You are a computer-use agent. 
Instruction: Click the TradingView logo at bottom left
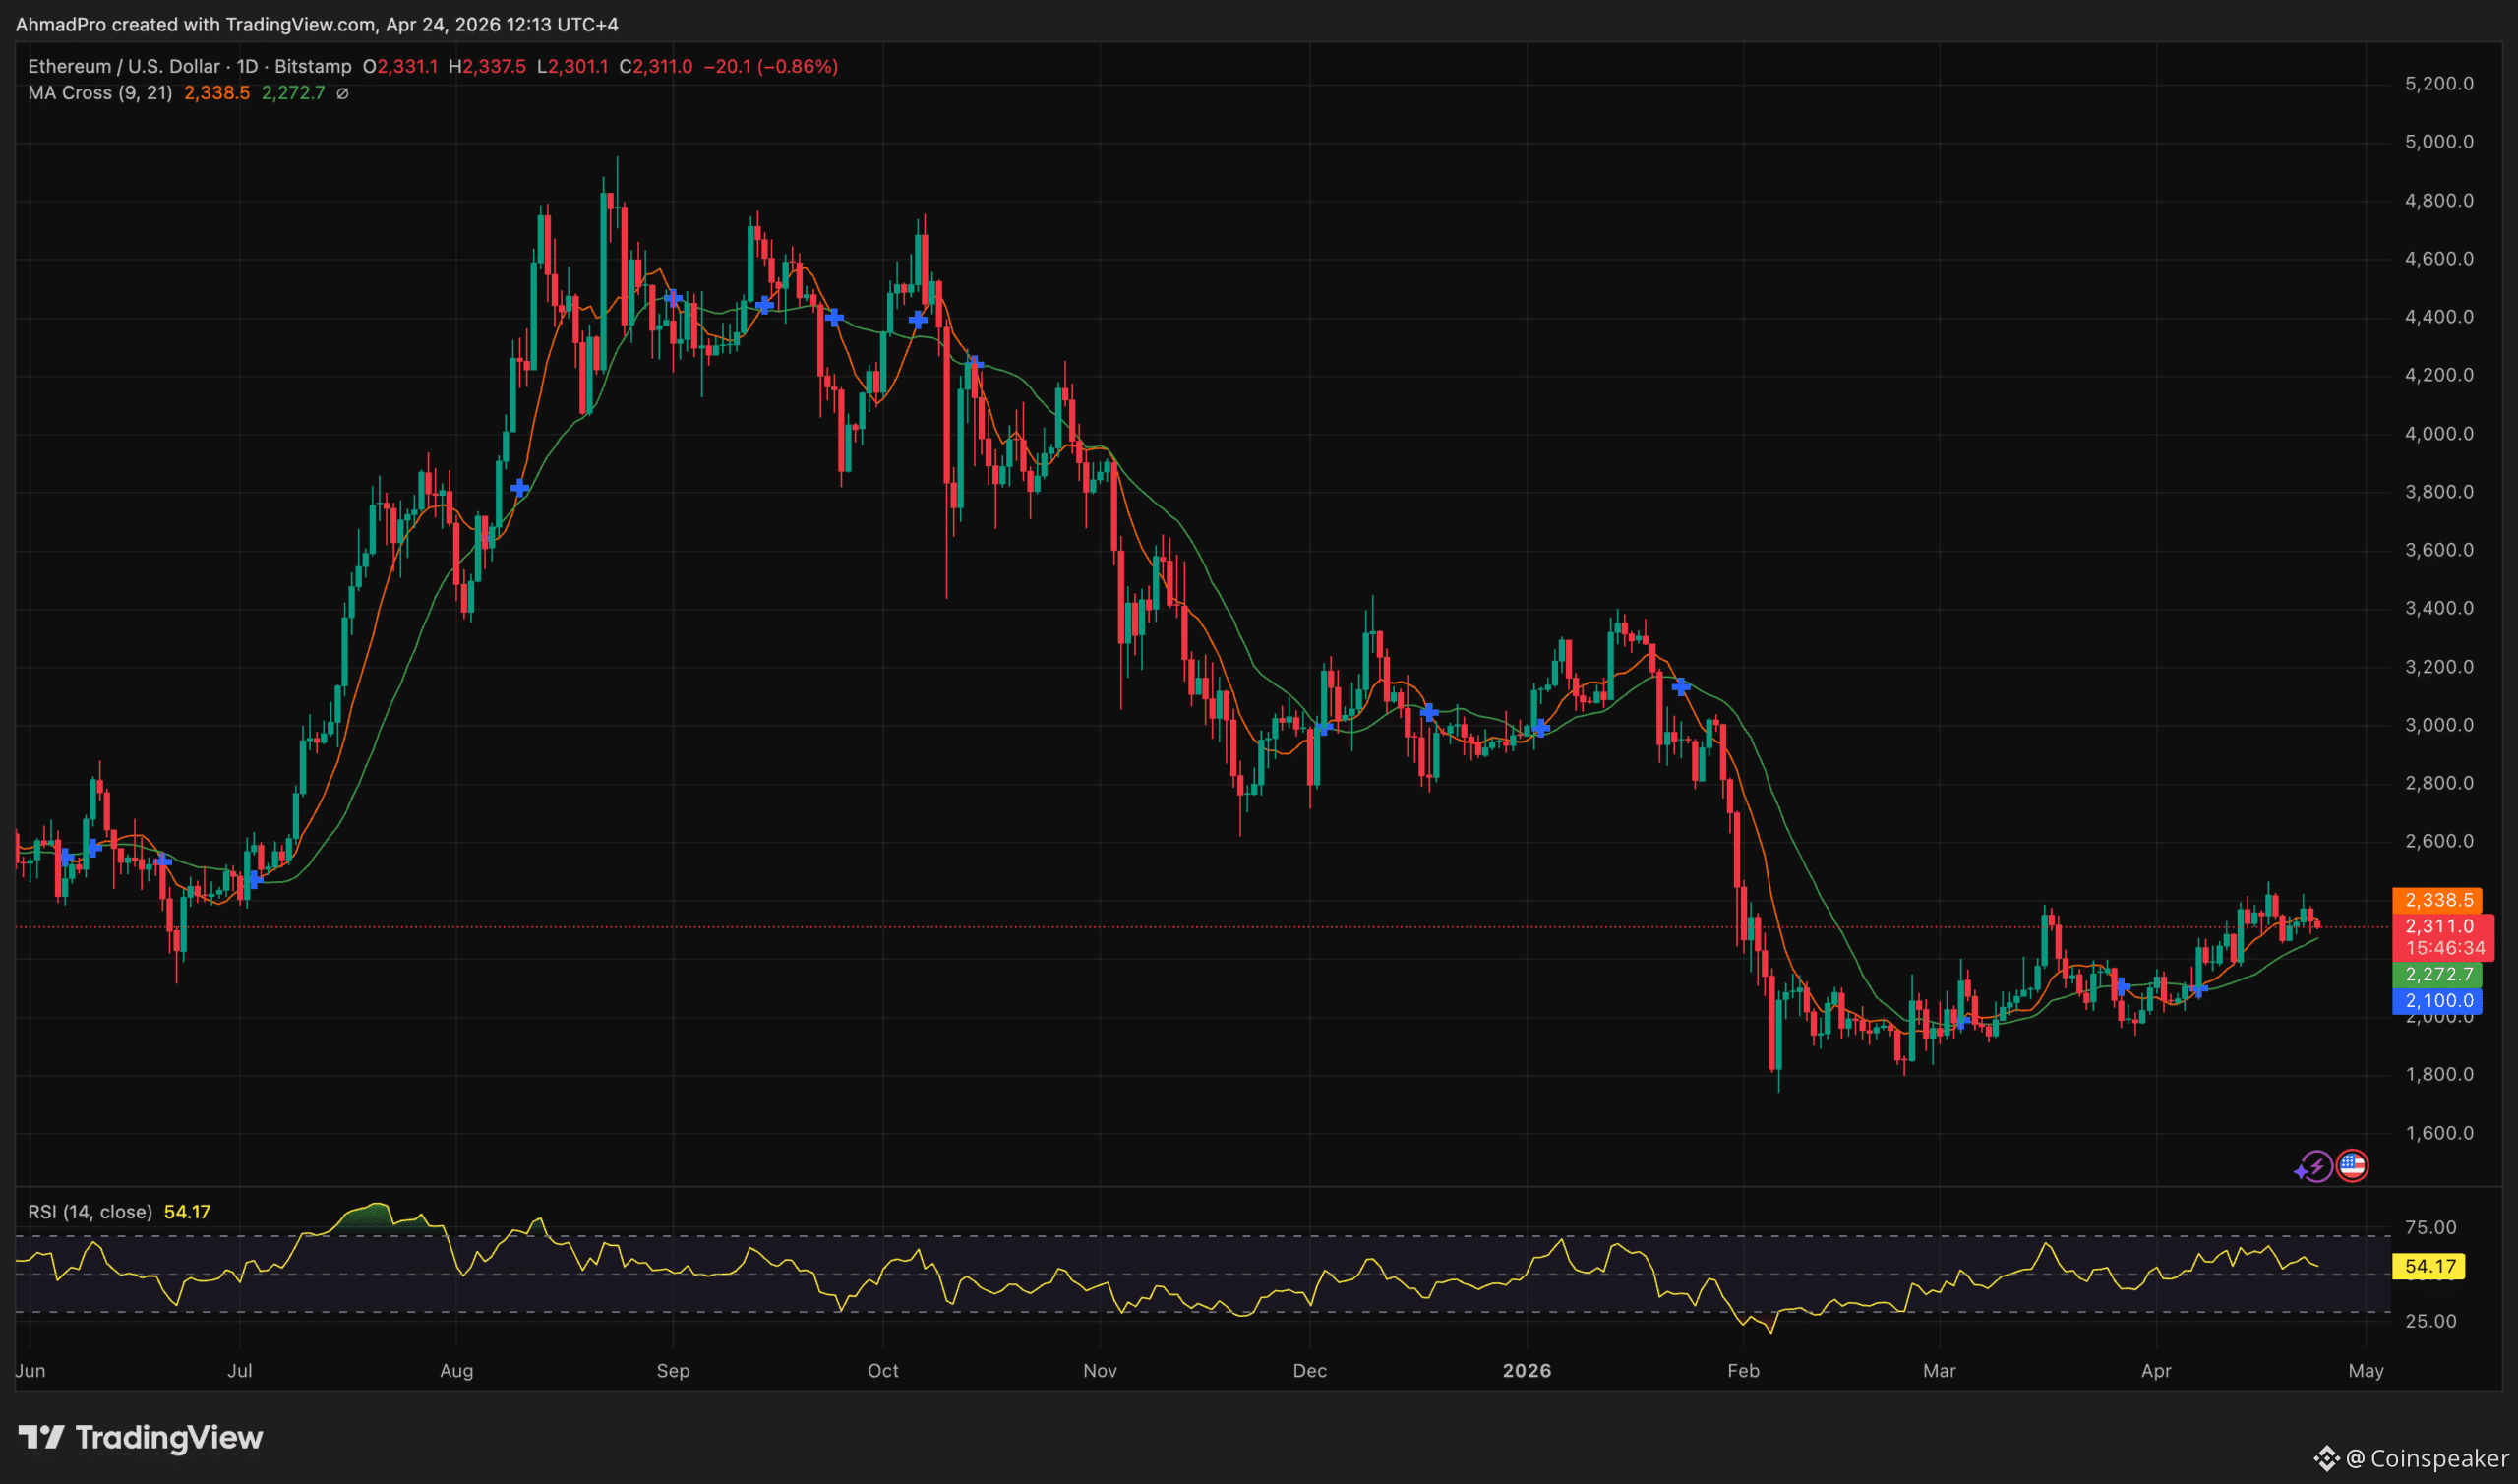pyautogui.click(x=140, y=1438)
